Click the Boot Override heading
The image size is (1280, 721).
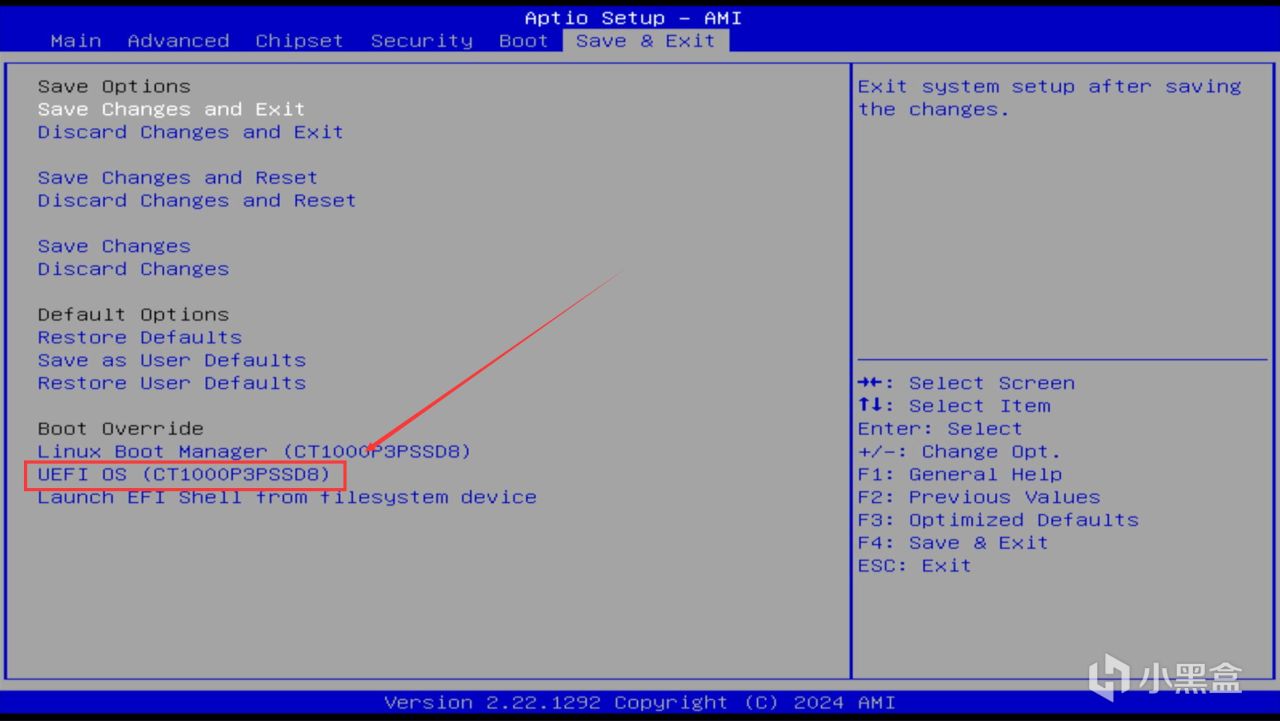120,429
